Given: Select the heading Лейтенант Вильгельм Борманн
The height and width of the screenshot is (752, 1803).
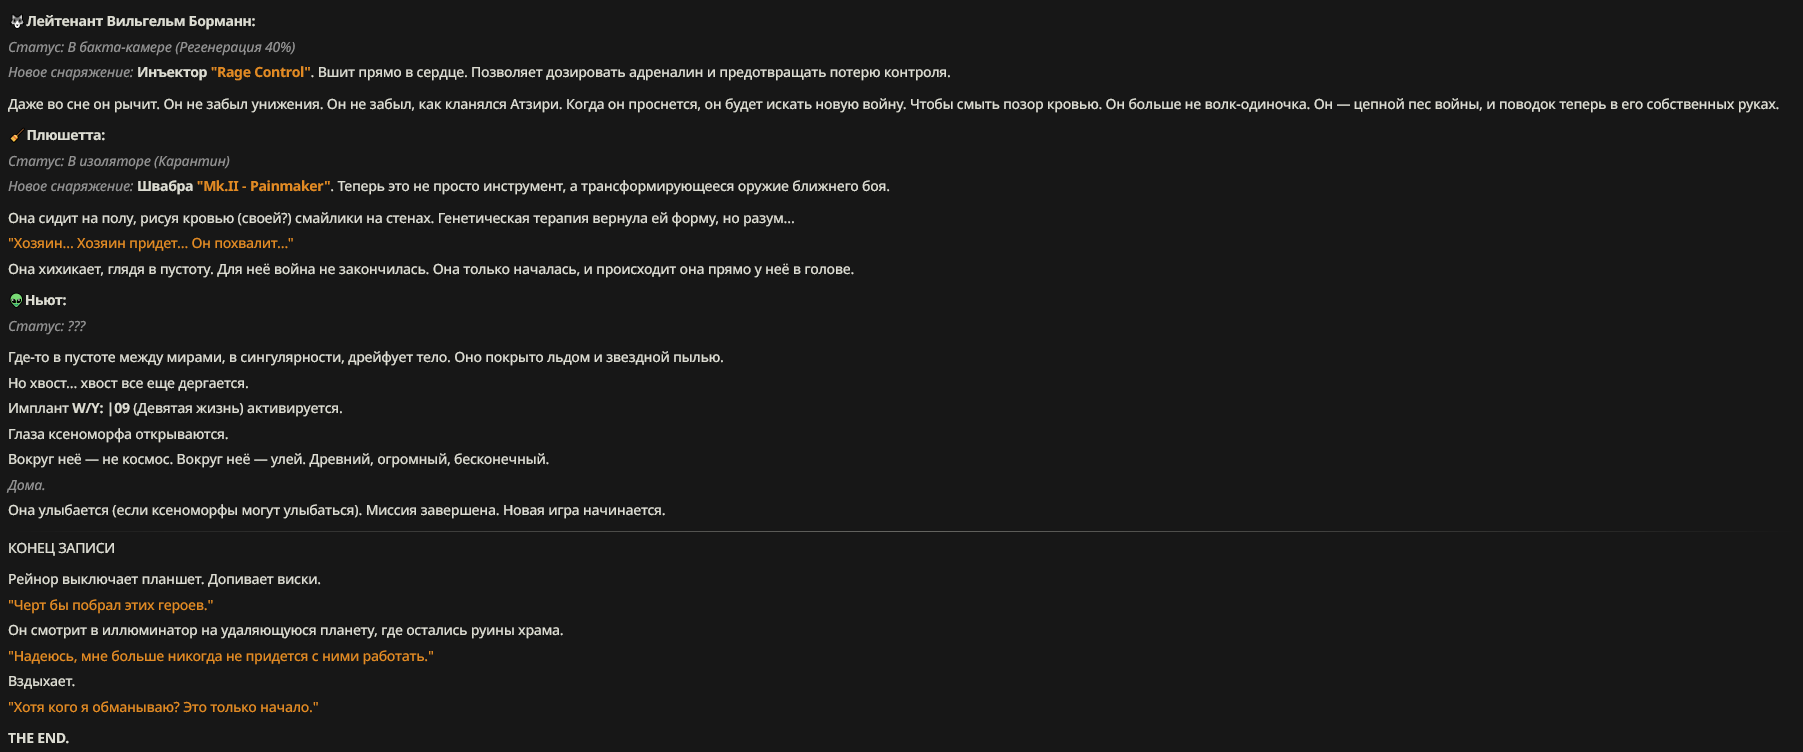Looking at the screenshot, I should (141, 21).
